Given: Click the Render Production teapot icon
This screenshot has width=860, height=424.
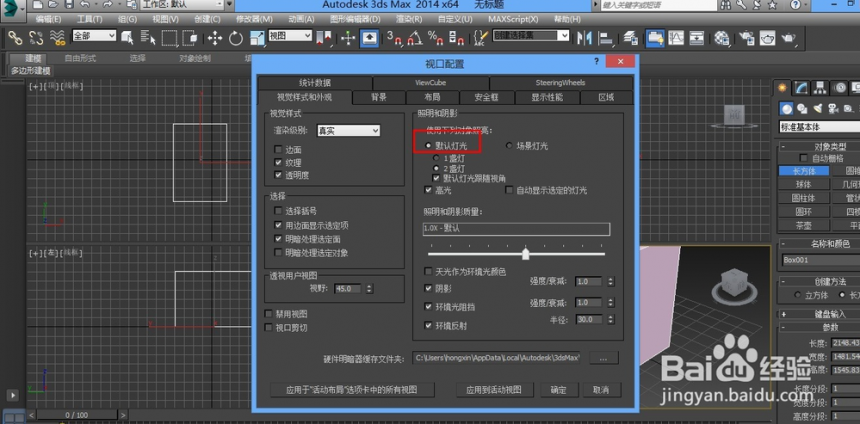Looking at the screenshot, I should (x=789, y=38).
